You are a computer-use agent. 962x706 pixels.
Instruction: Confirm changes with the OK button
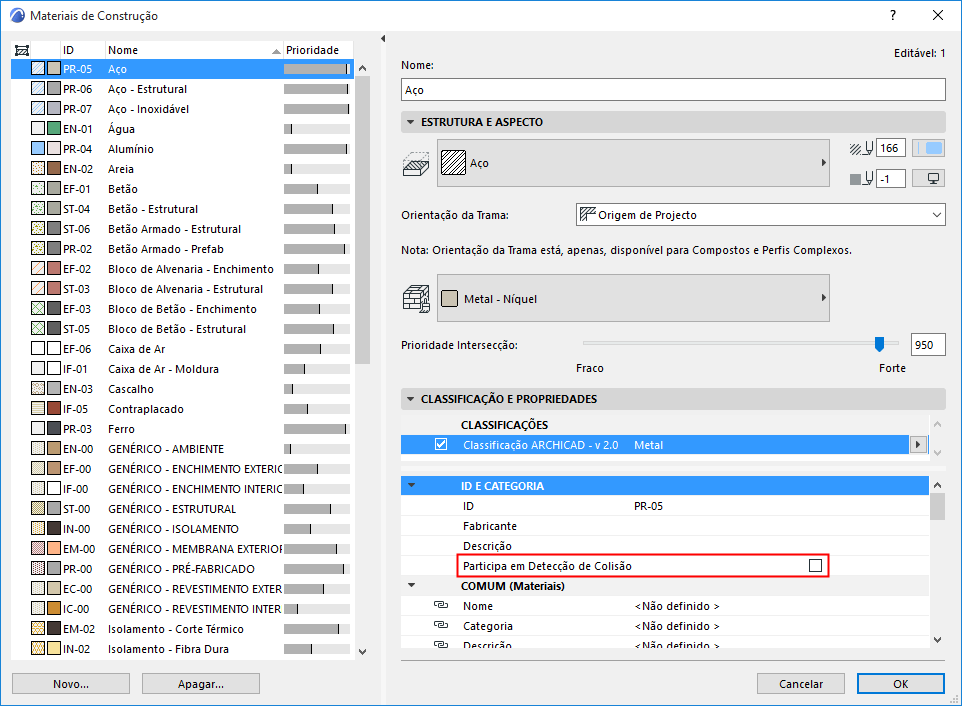pos(899,683)
